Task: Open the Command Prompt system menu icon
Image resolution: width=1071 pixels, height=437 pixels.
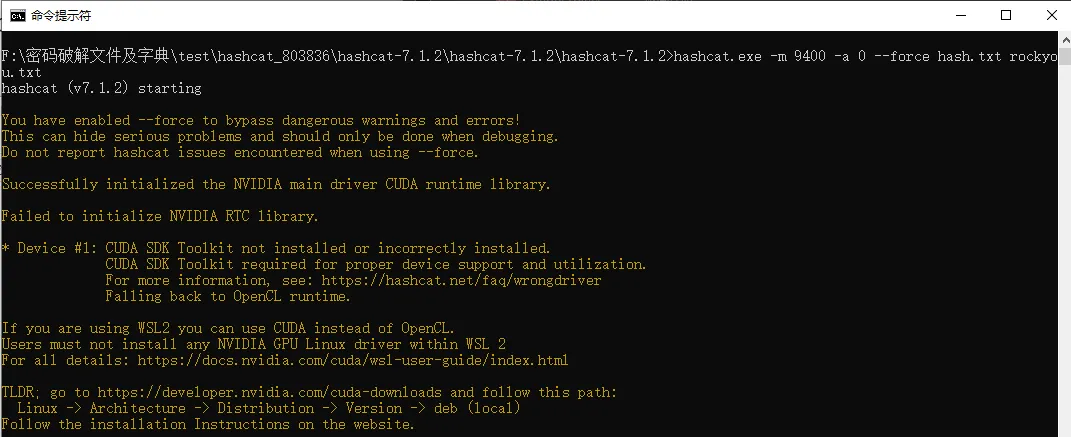Action: pos(18,16)
